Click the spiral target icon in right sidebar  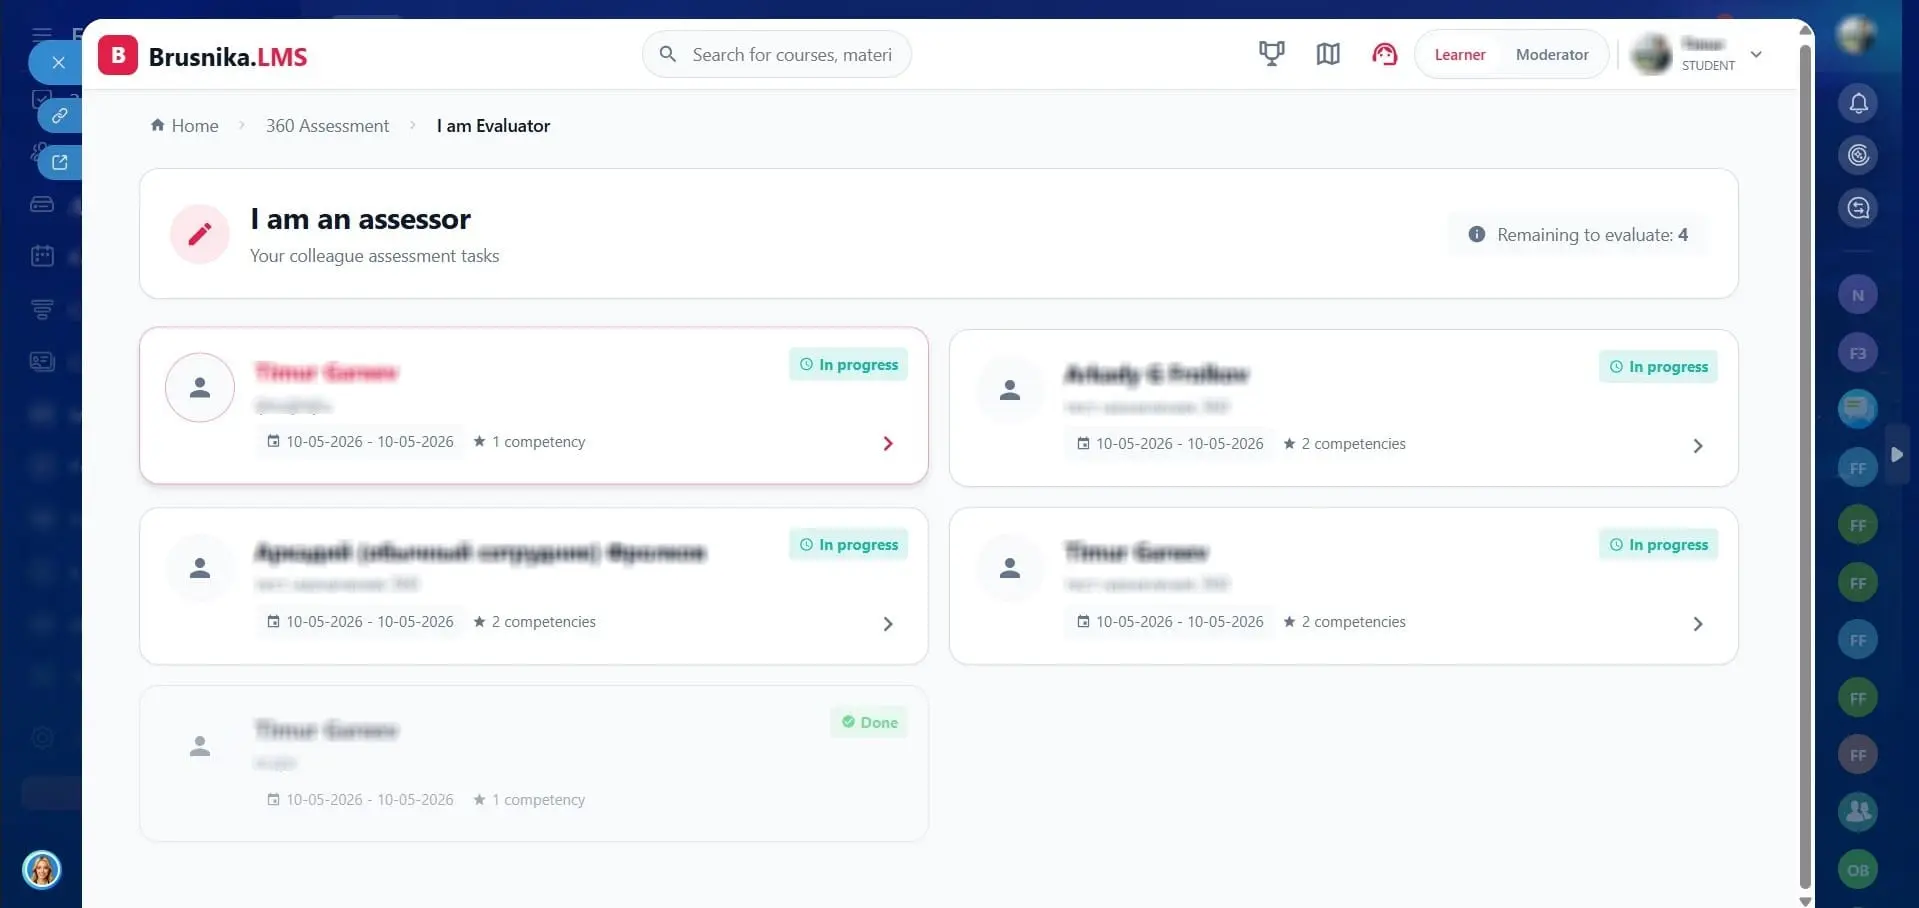1858,155
